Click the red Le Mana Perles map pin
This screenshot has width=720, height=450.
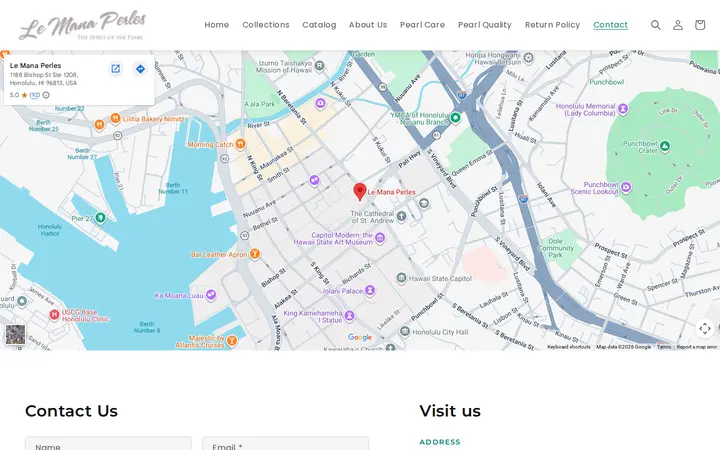tap(360, 191)
